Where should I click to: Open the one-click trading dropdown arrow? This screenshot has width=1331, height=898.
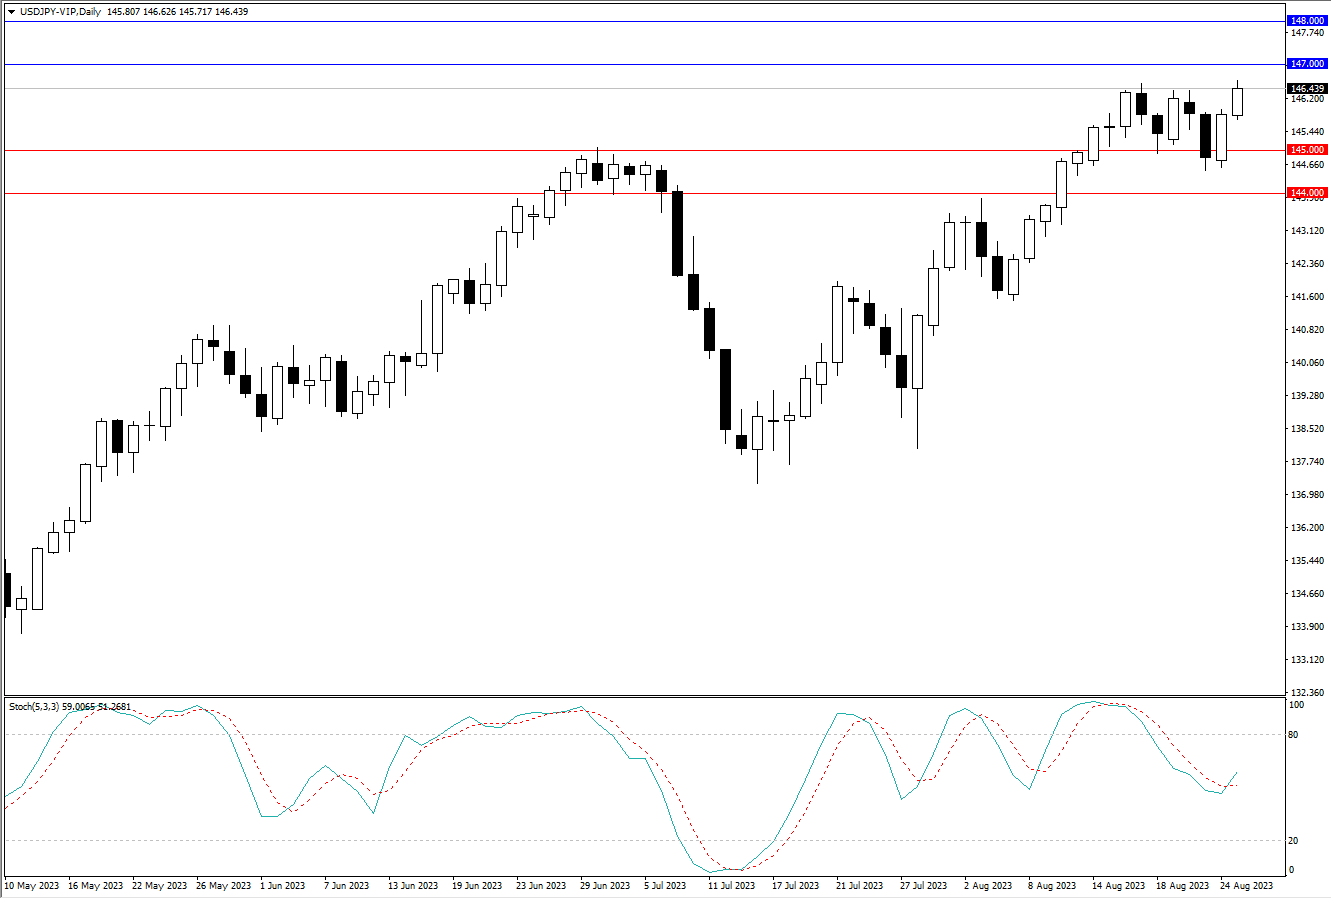pos(11,12)
